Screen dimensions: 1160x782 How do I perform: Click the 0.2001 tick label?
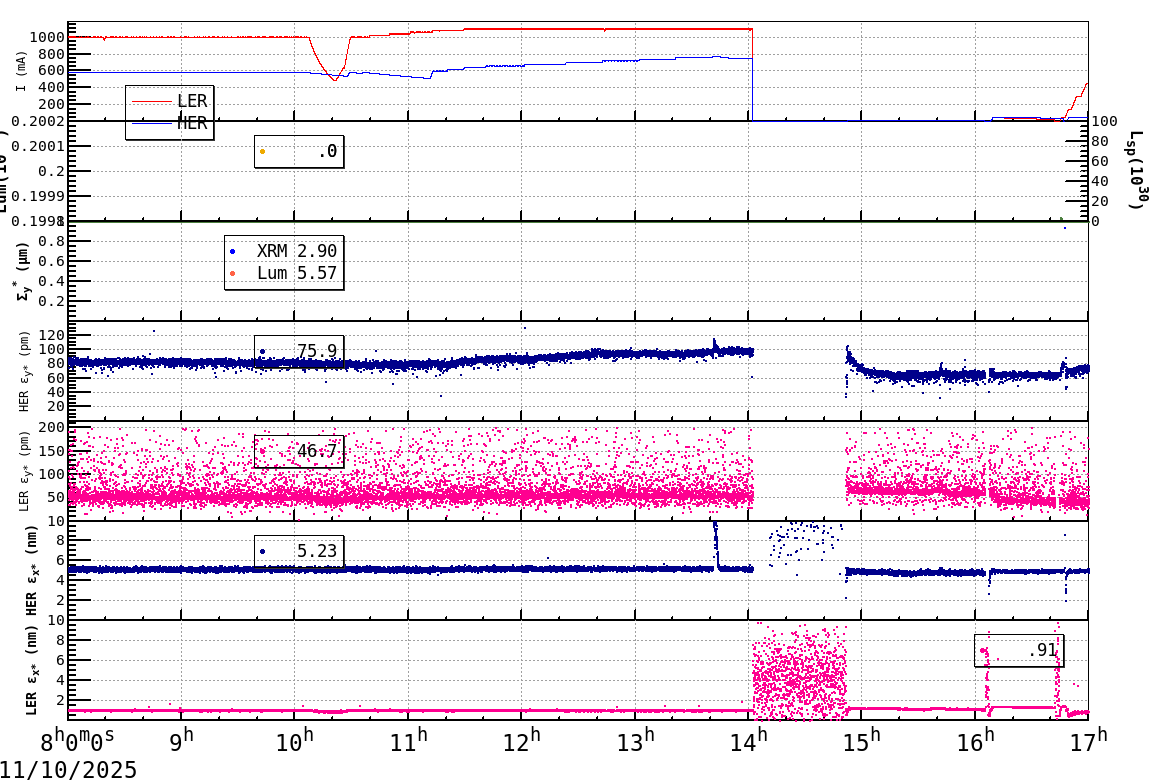37,146
